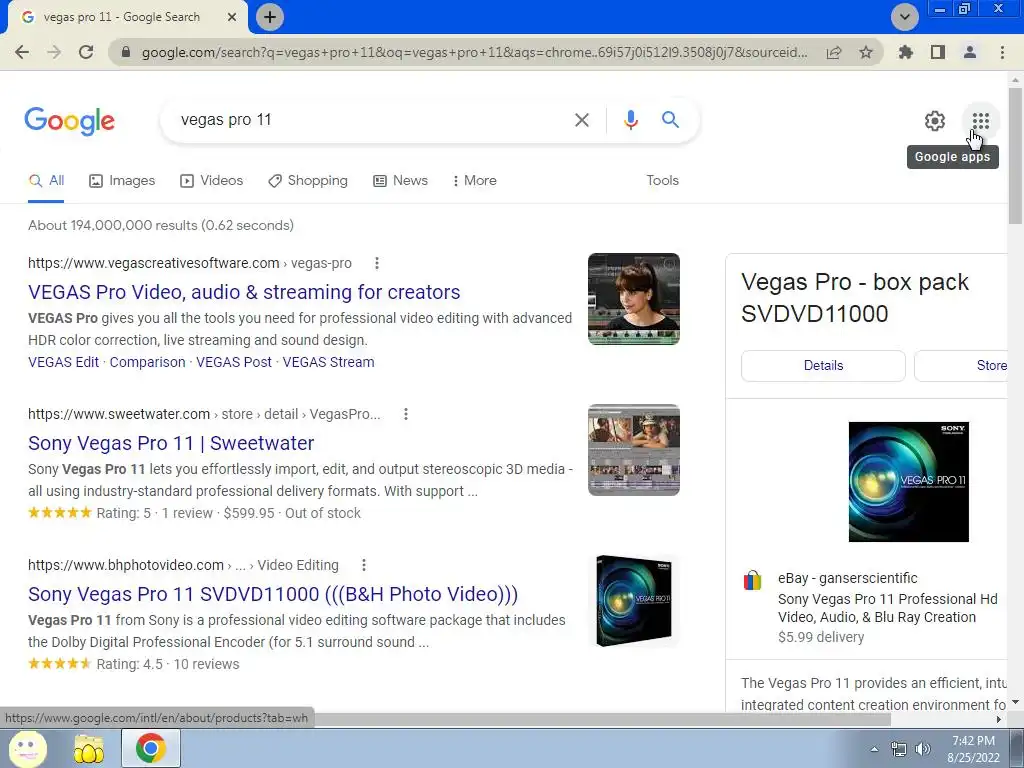The width and height of the screenshot is (1024, 768).
Task: Reload the page with the refresh icon
Action: pyautogui.click(x=86, y=52)
